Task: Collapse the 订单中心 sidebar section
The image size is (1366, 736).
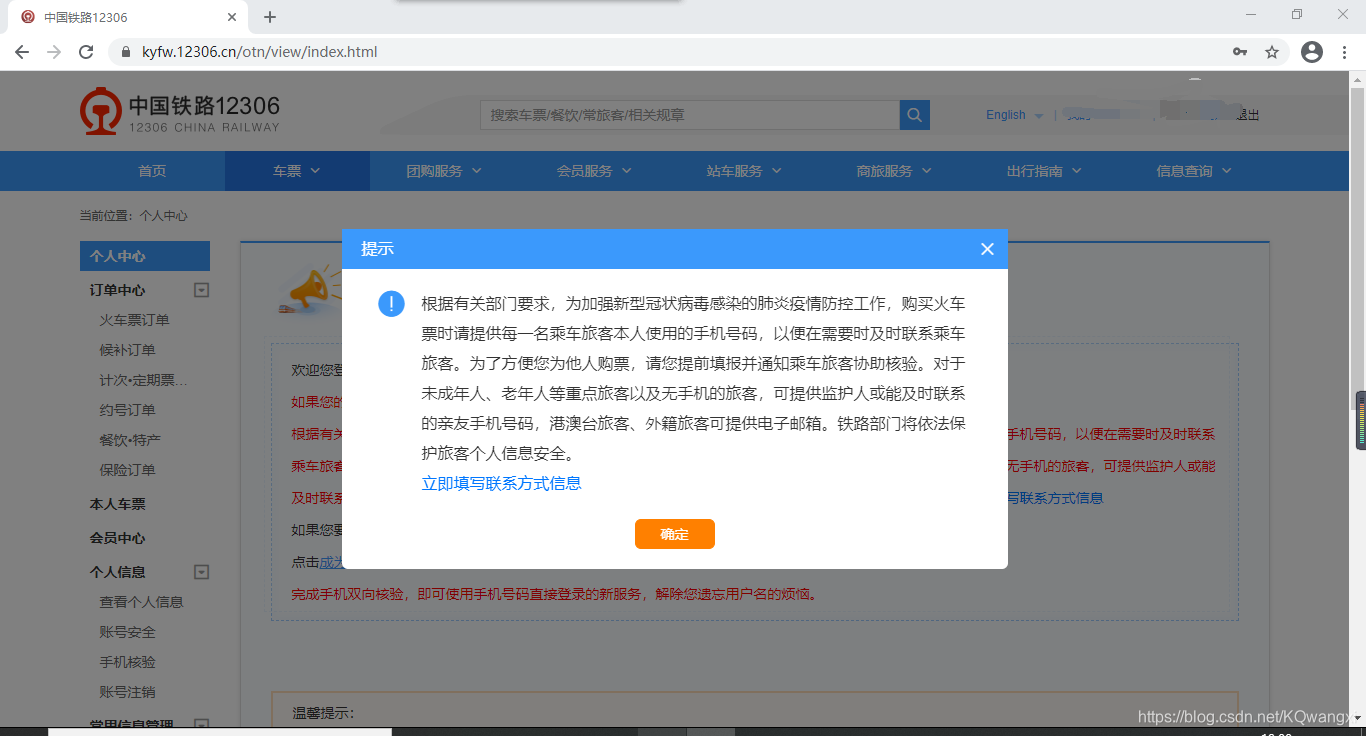Action: pos(201,289)
